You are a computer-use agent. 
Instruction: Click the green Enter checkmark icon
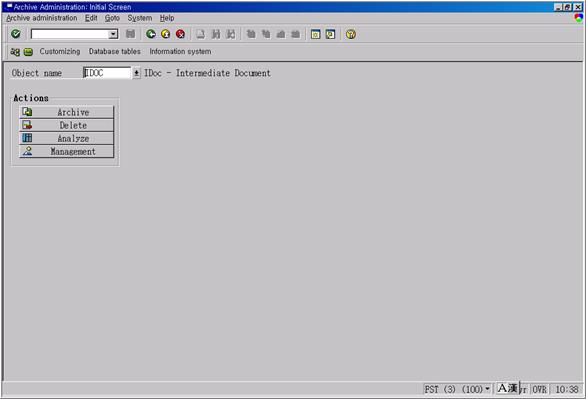(16, 34)
